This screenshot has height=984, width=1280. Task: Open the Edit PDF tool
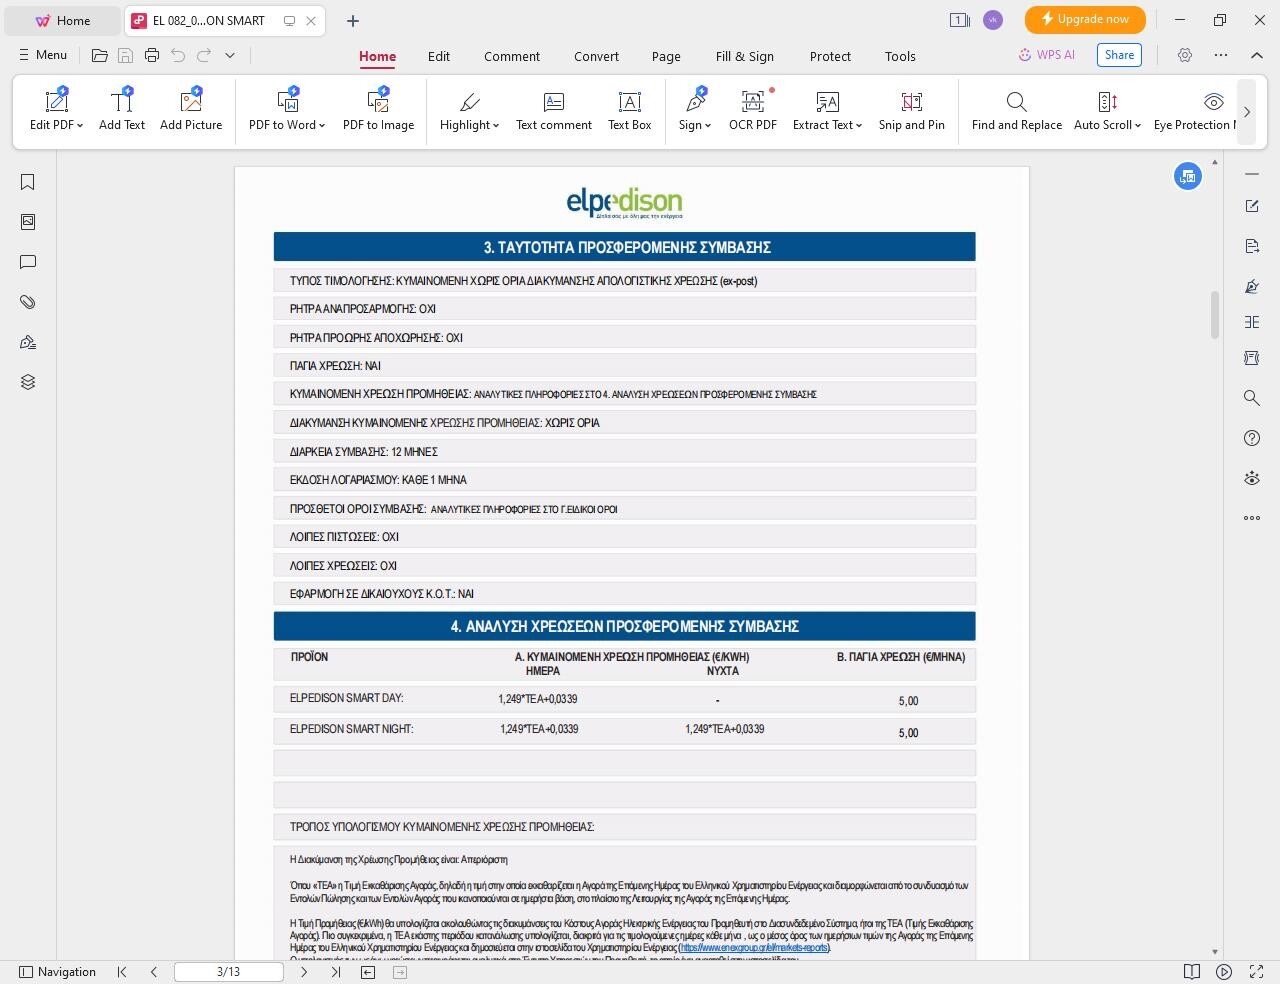56,109
